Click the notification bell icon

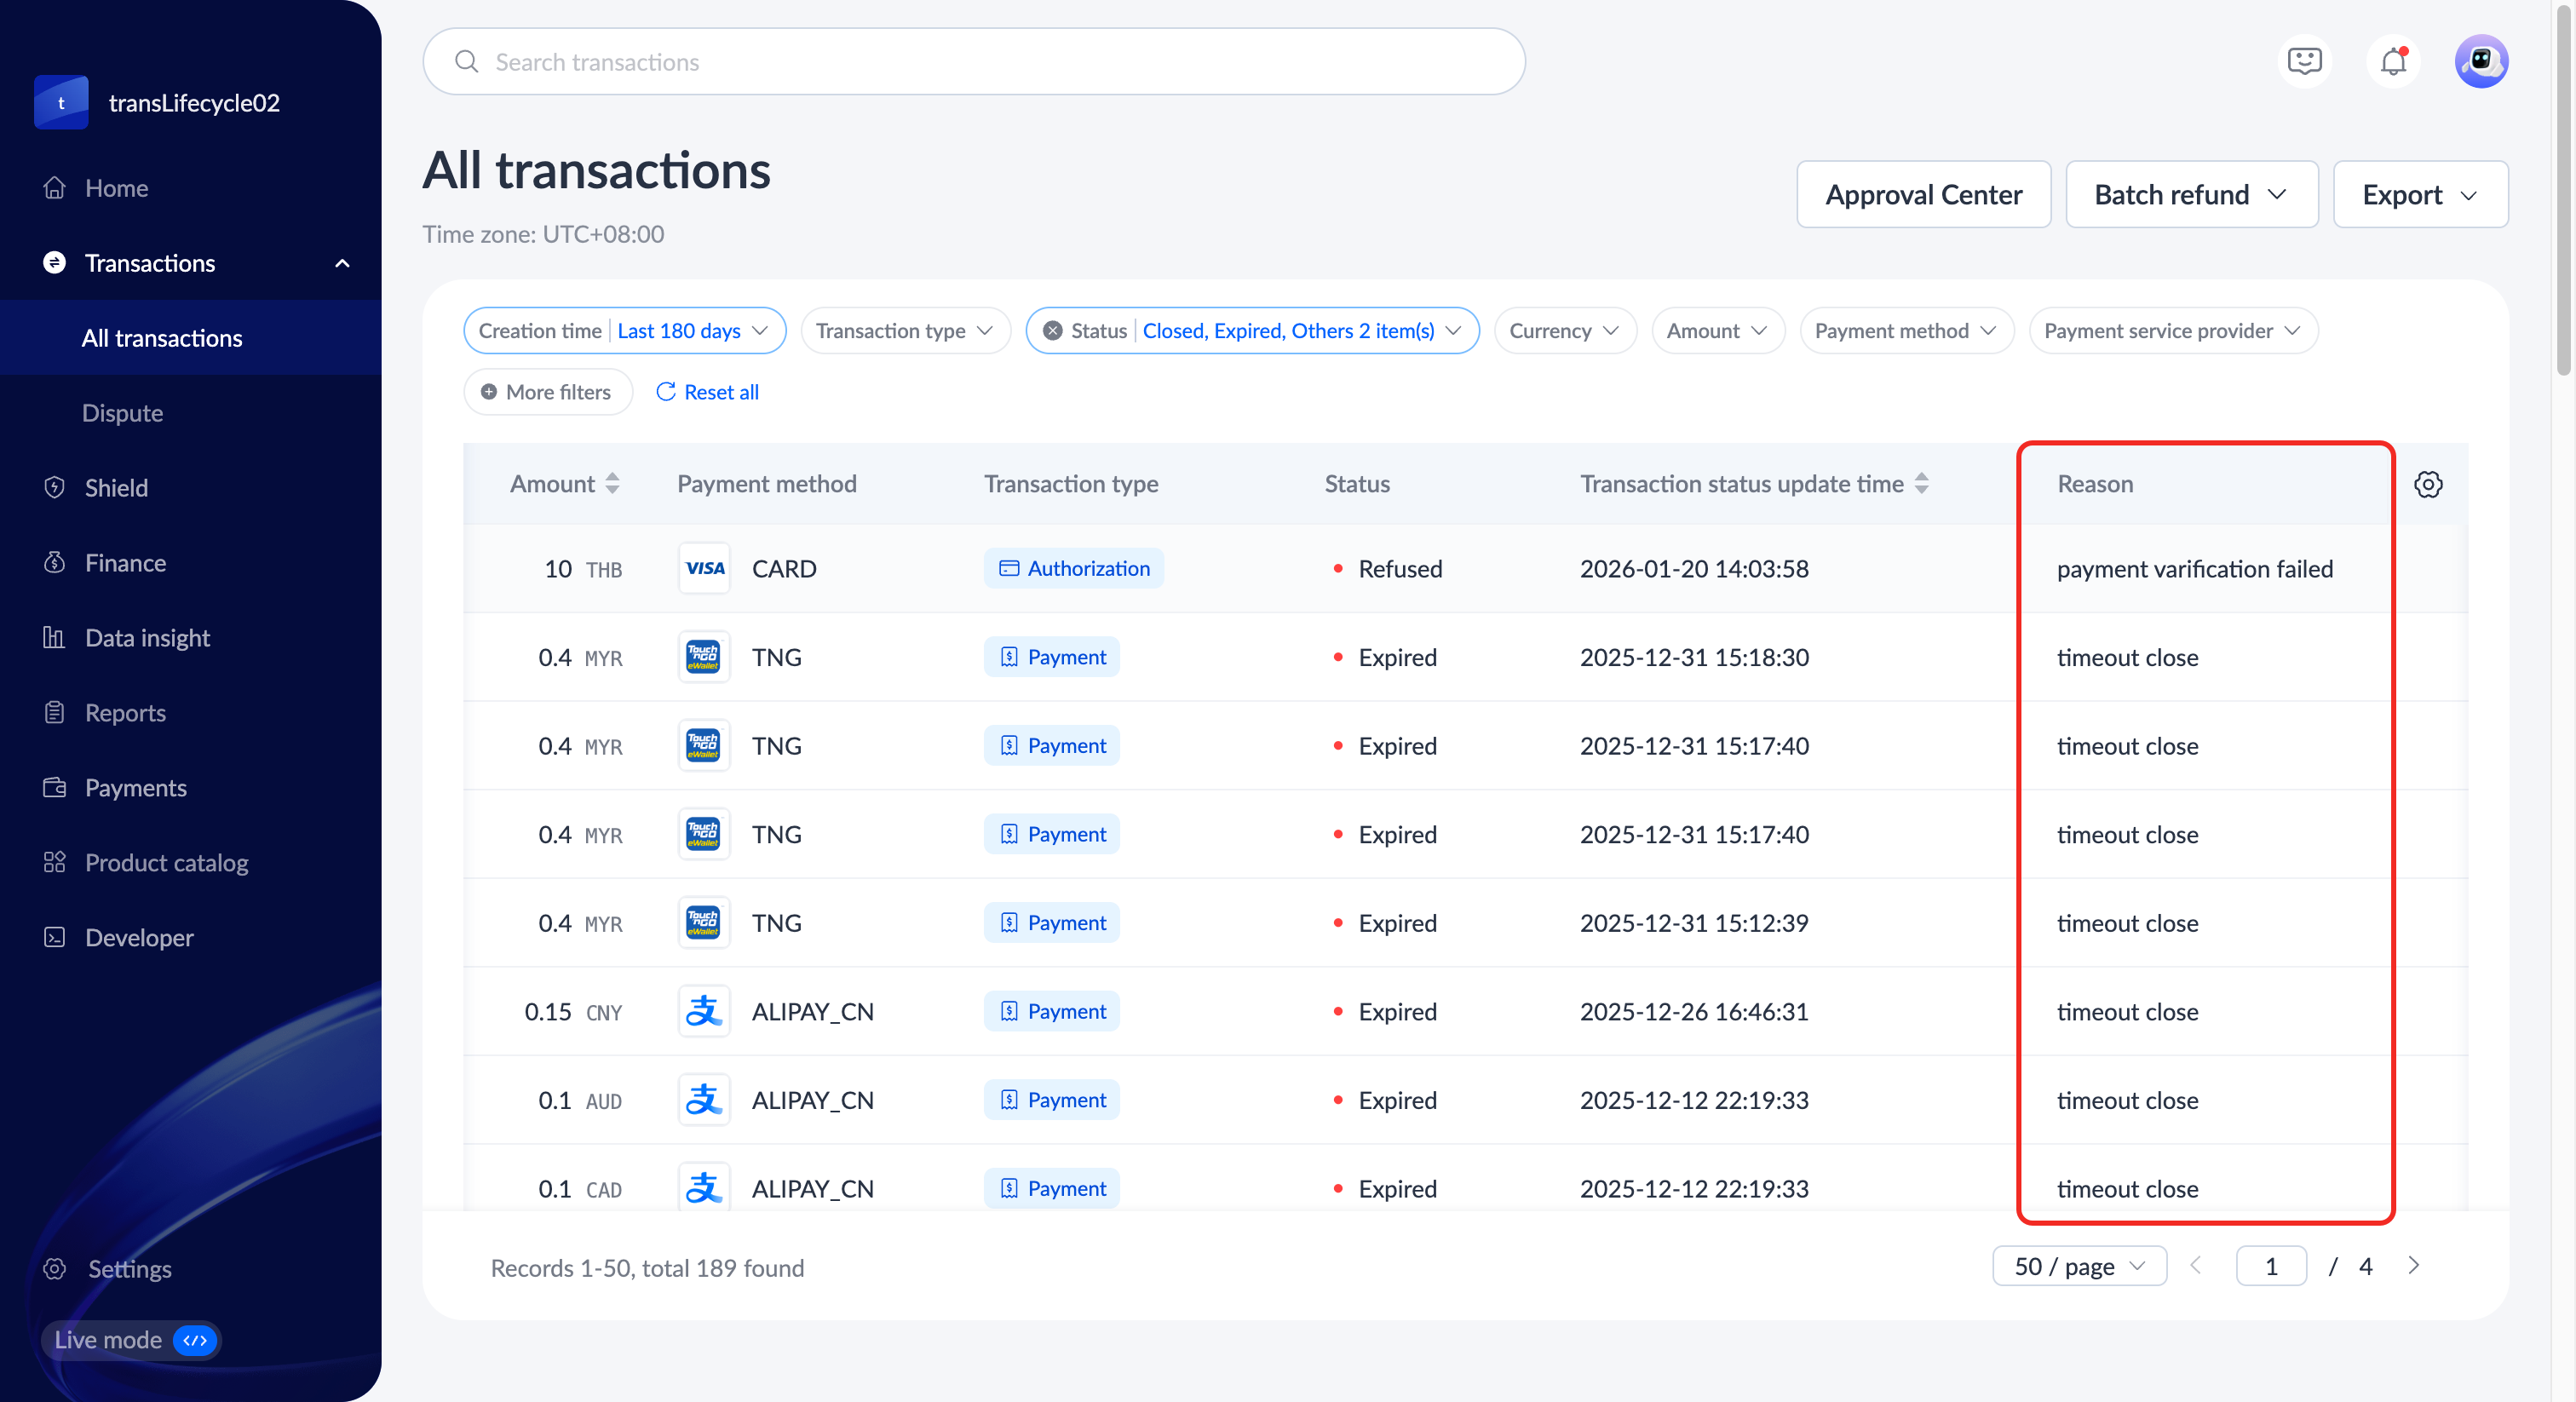[2392, 62]
